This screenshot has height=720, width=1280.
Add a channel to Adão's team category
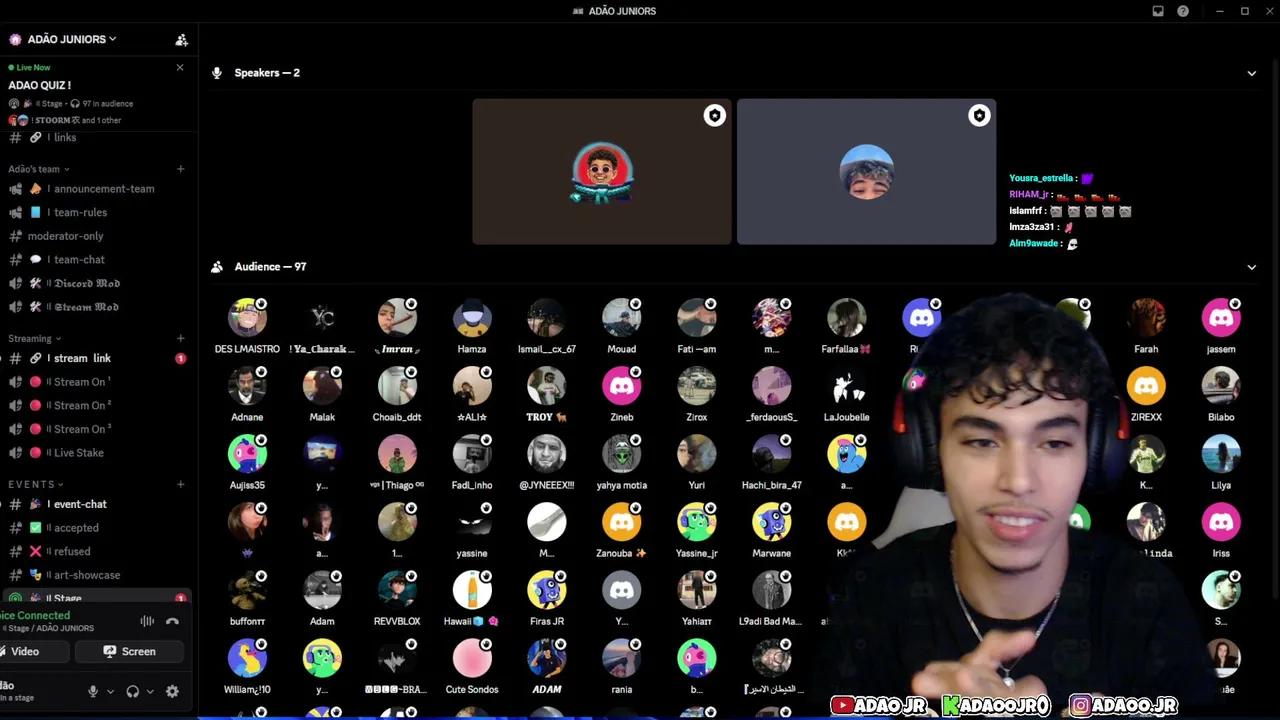click(180, 169)
